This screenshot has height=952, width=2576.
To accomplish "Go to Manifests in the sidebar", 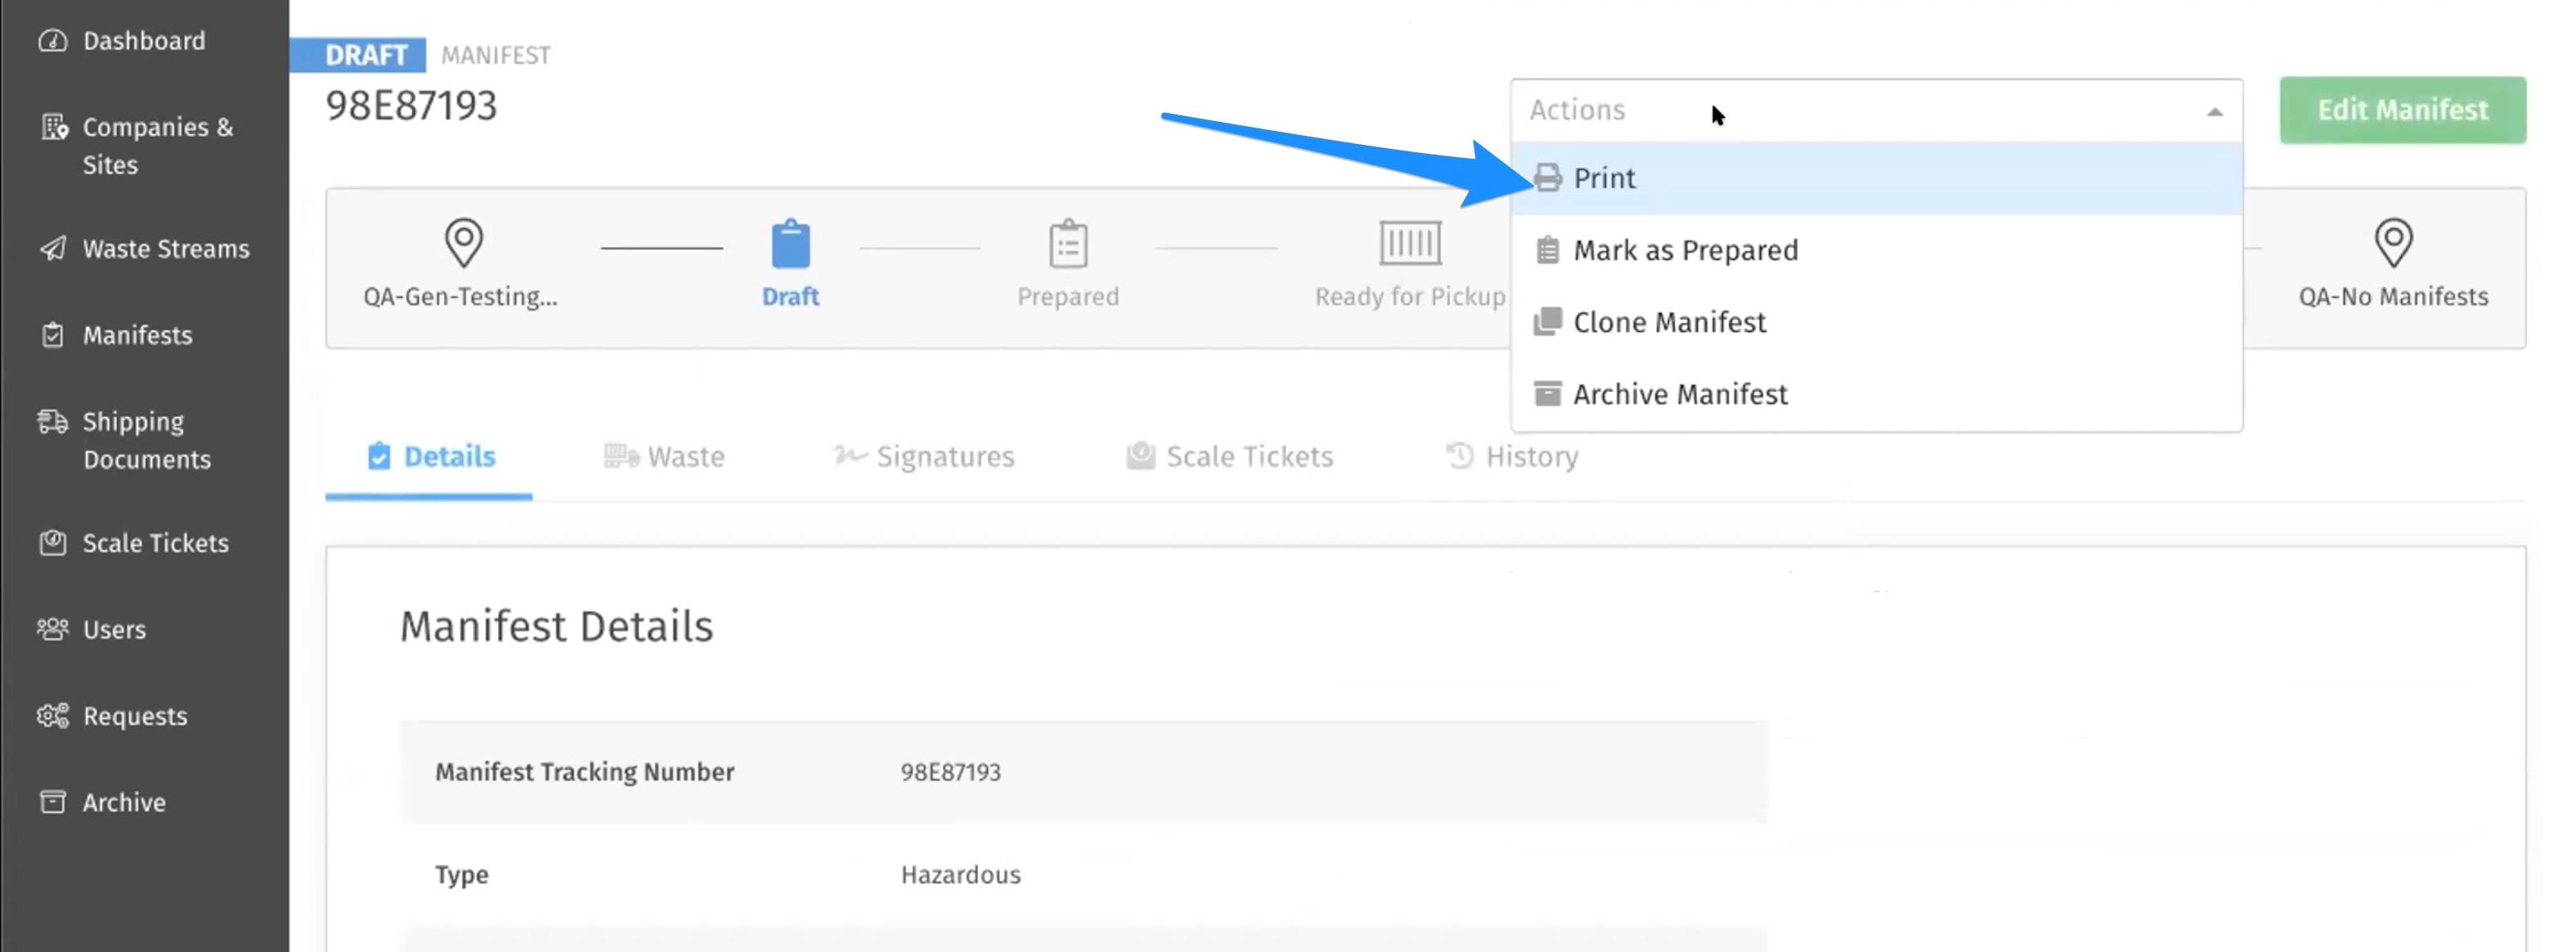I will (x=137, y=335).
